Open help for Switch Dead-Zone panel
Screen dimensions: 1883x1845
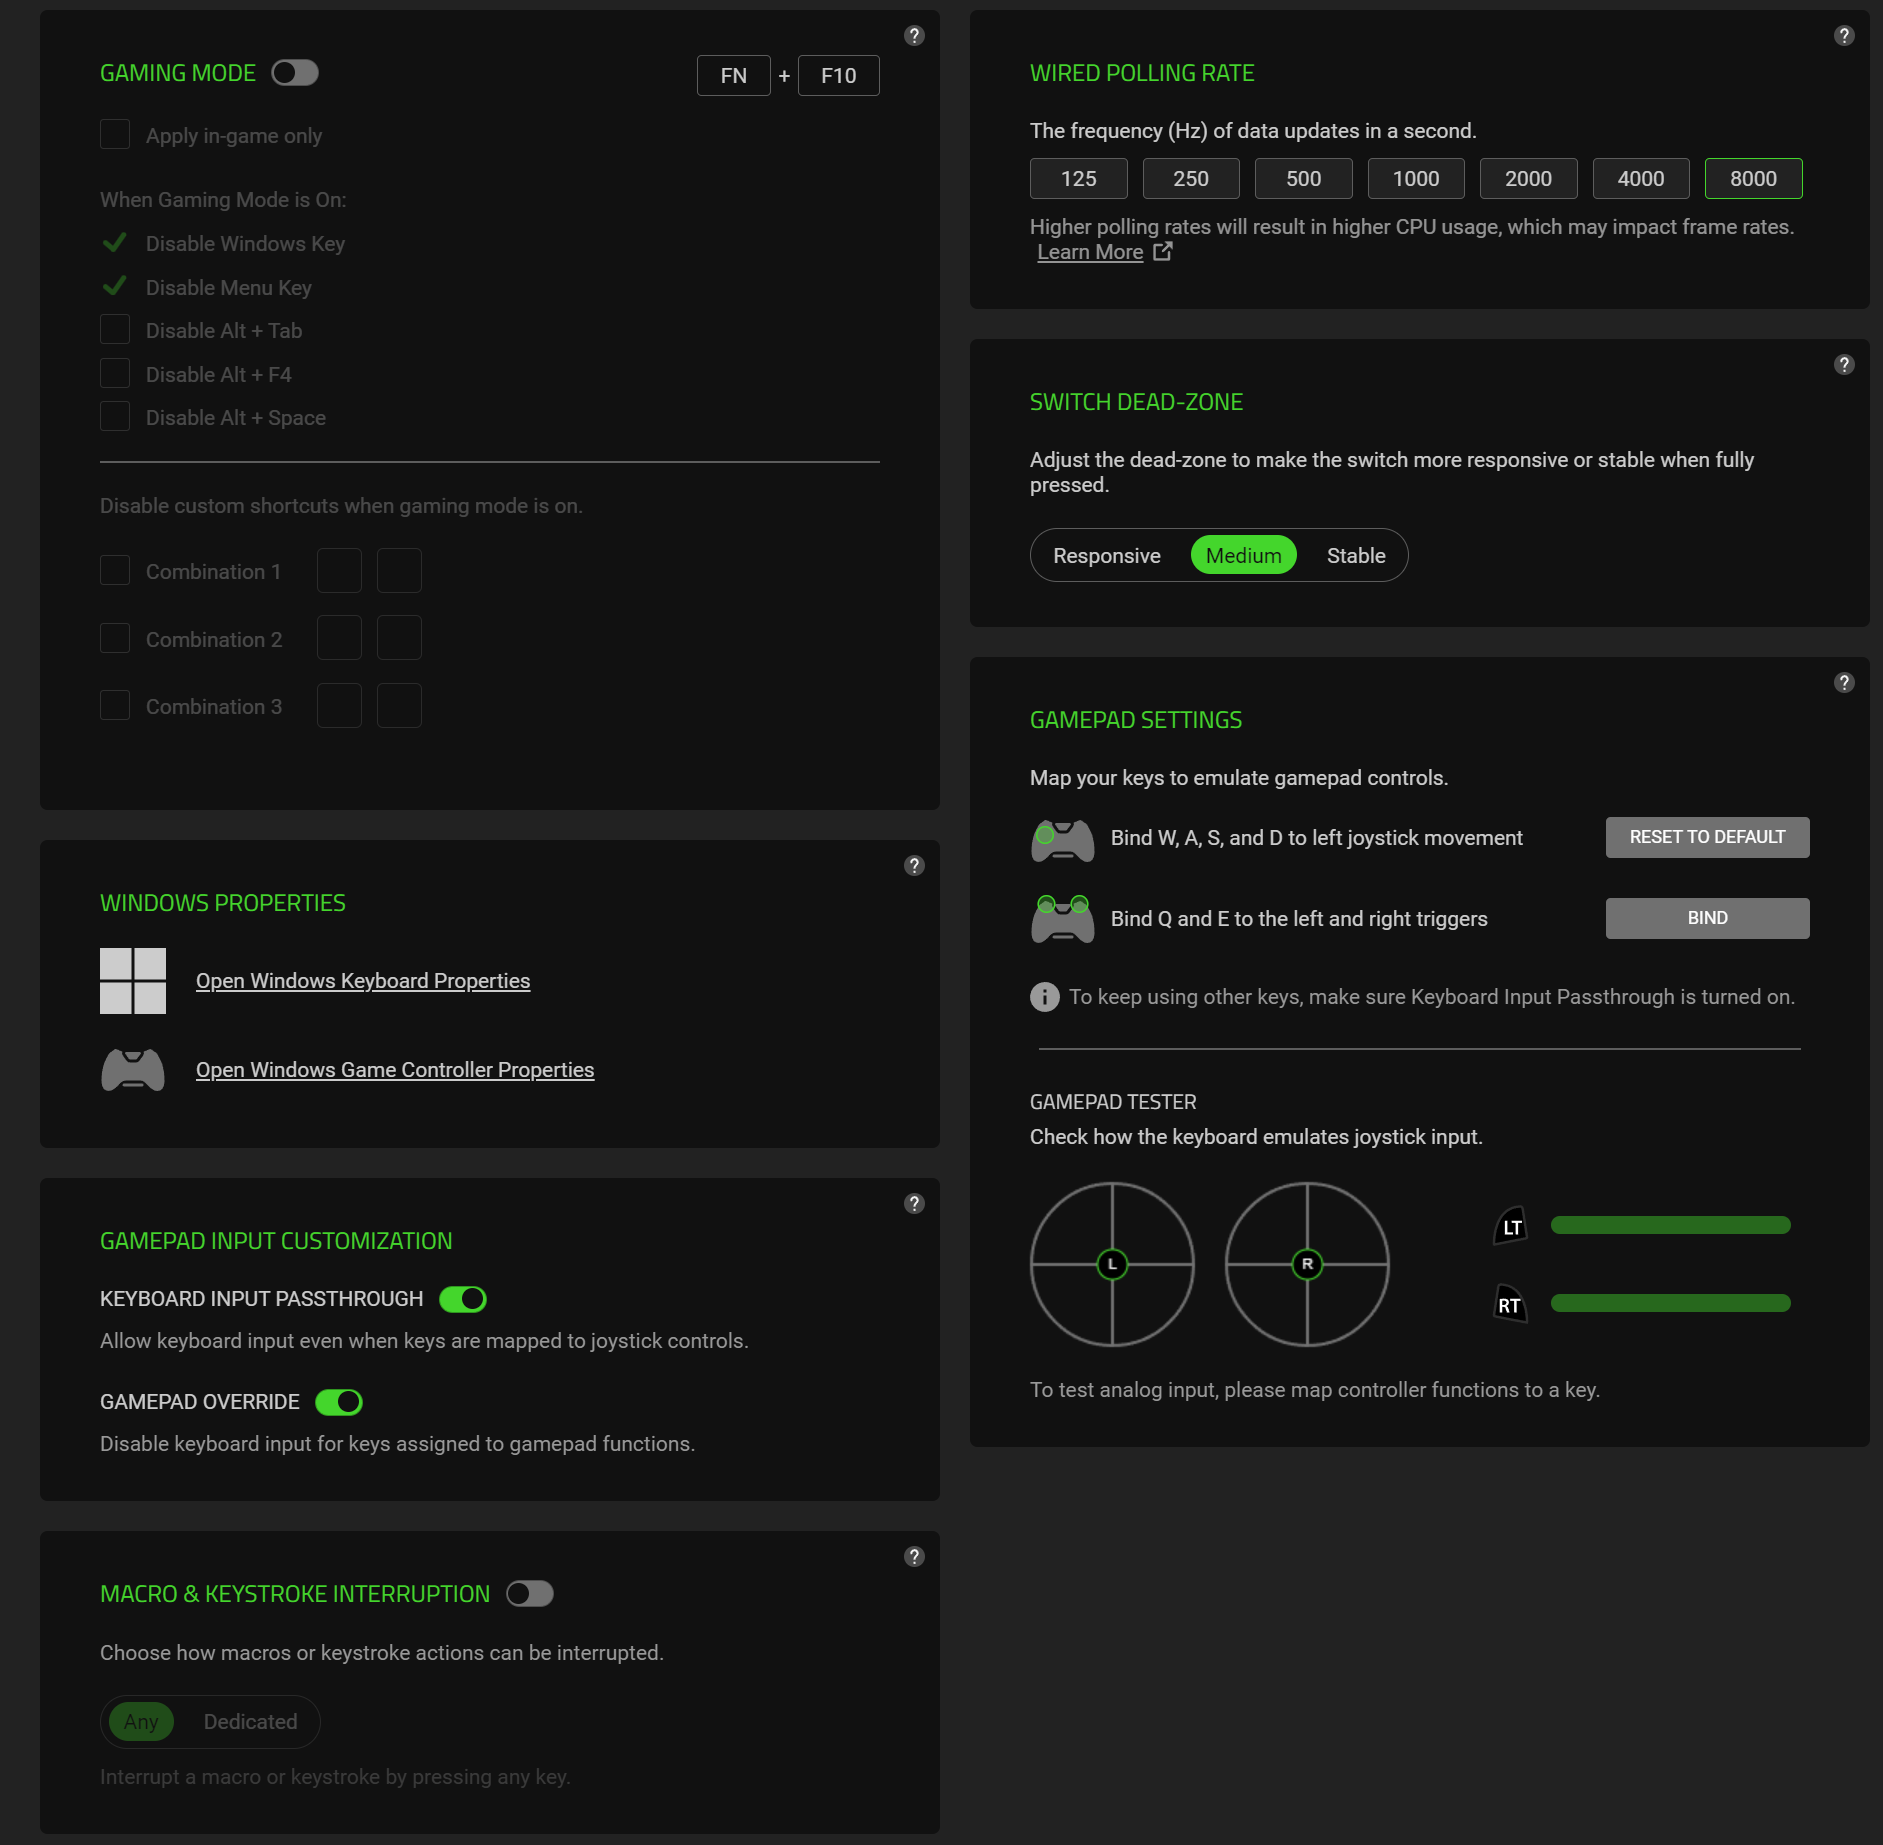[1844, 365]
